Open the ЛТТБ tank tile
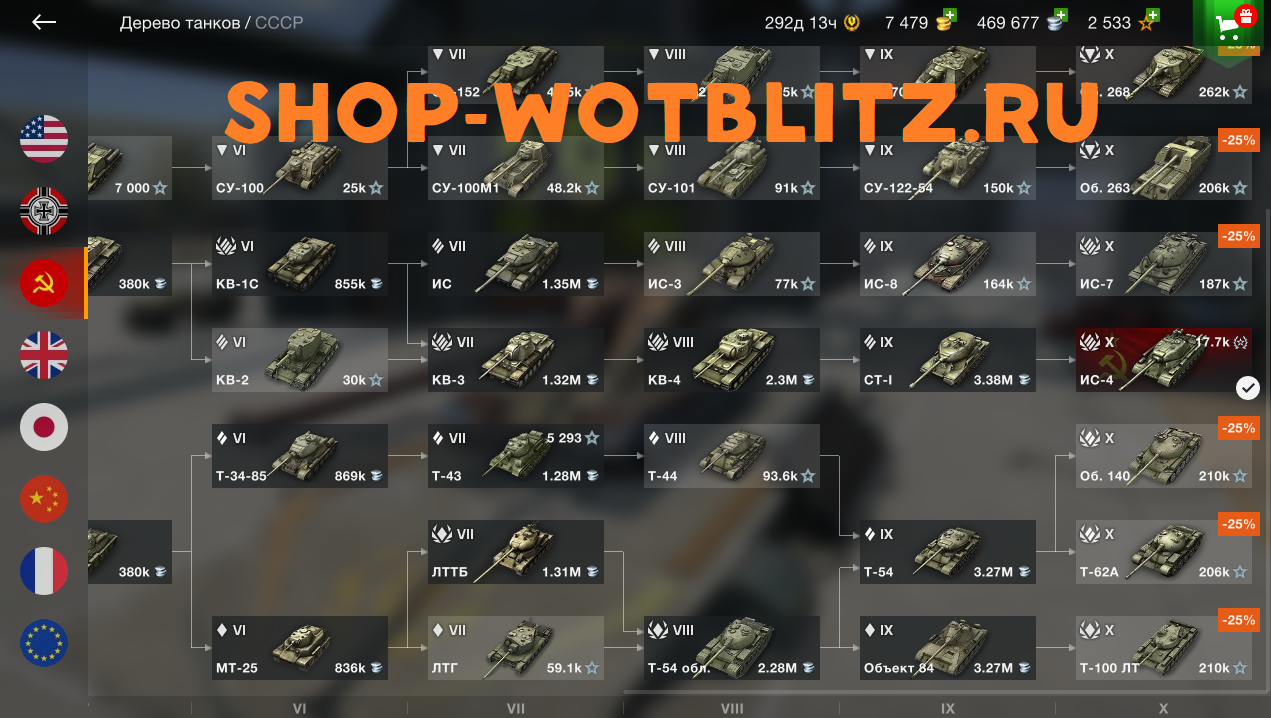Viewport: 1271px width, 718px height. (x=516, y=552)
